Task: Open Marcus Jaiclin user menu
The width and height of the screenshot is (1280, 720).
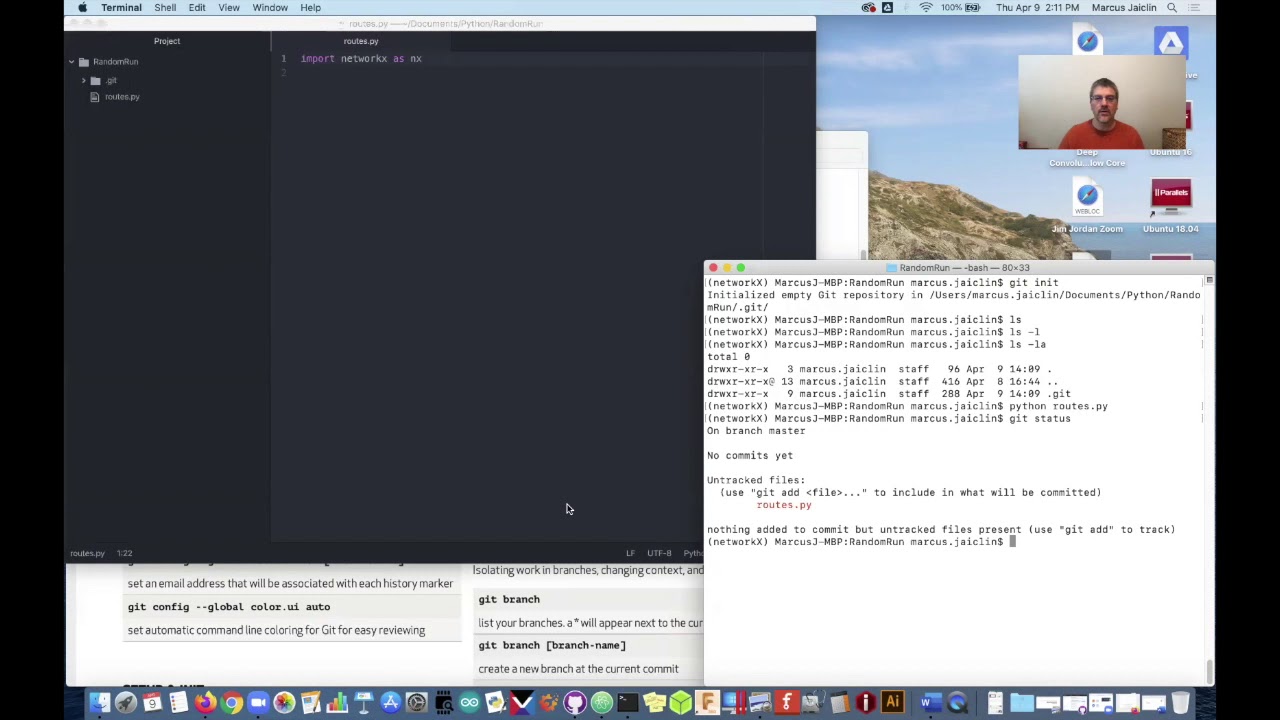Action: 1124,7
